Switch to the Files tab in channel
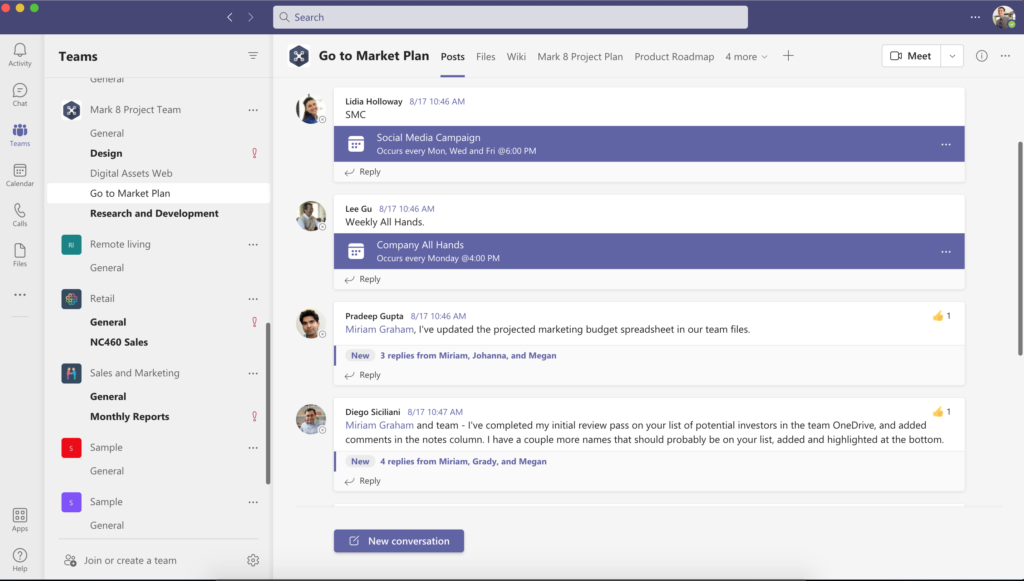Viewport: 1024px width, 581px height. (x=485, y=57)
